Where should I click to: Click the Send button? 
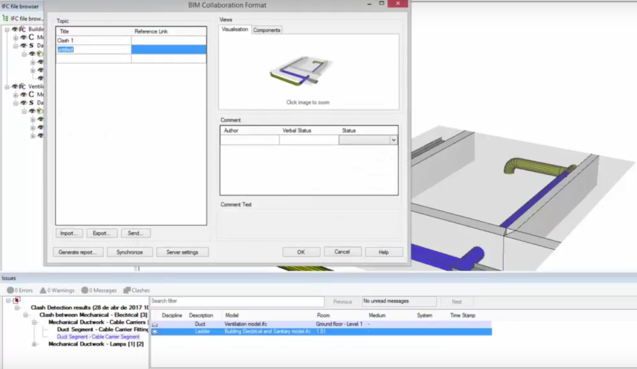tap(136, 233)
